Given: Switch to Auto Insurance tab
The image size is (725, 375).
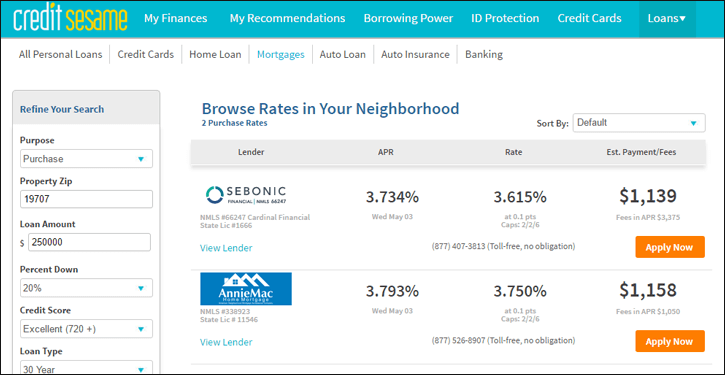Looking at the screenshot, I should (x=415, y=55).
